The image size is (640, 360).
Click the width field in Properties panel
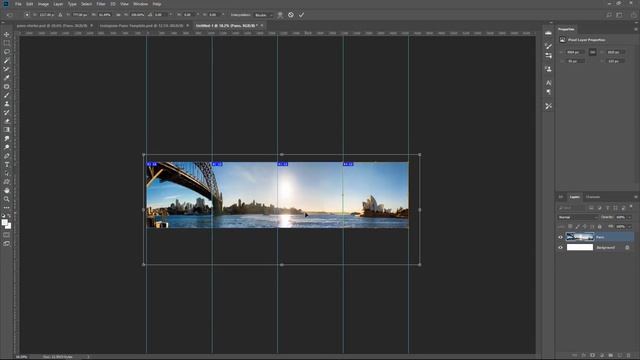[x=575, y=52]
